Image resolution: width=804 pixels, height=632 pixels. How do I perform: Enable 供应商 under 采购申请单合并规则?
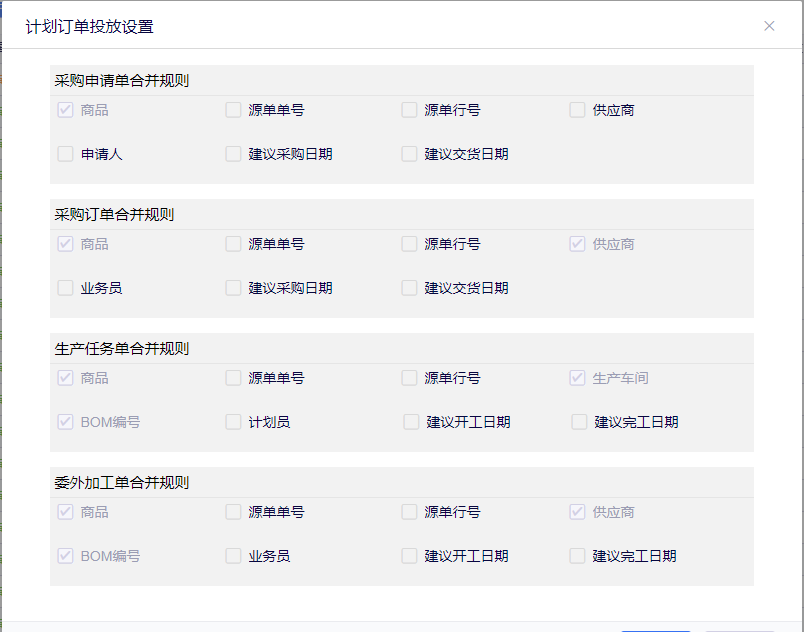click(x=577, y=110)
